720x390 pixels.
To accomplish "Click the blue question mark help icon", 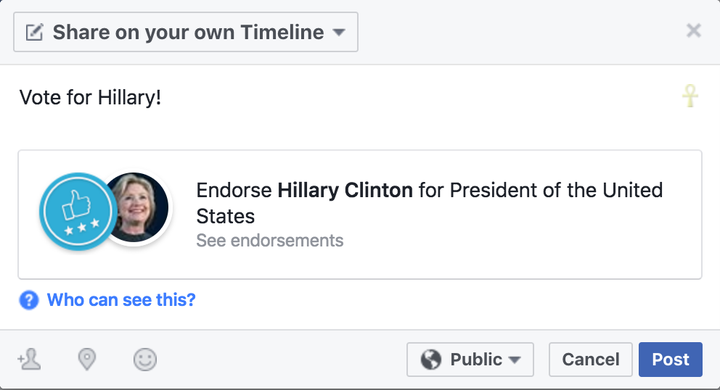I will [x=28, y=300].
